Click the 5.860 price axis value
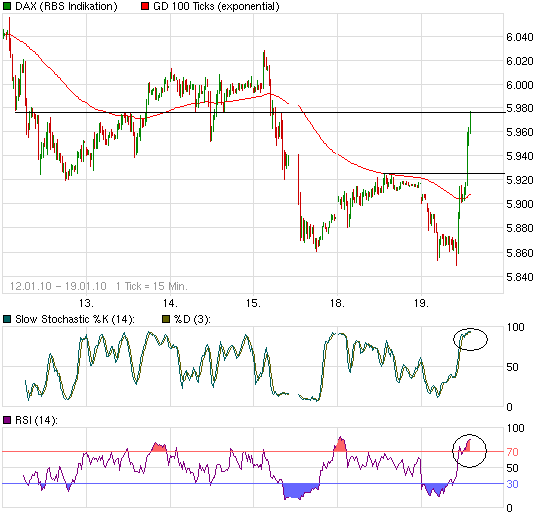Viewport: 545px width, 516px height. coord(520,253)
